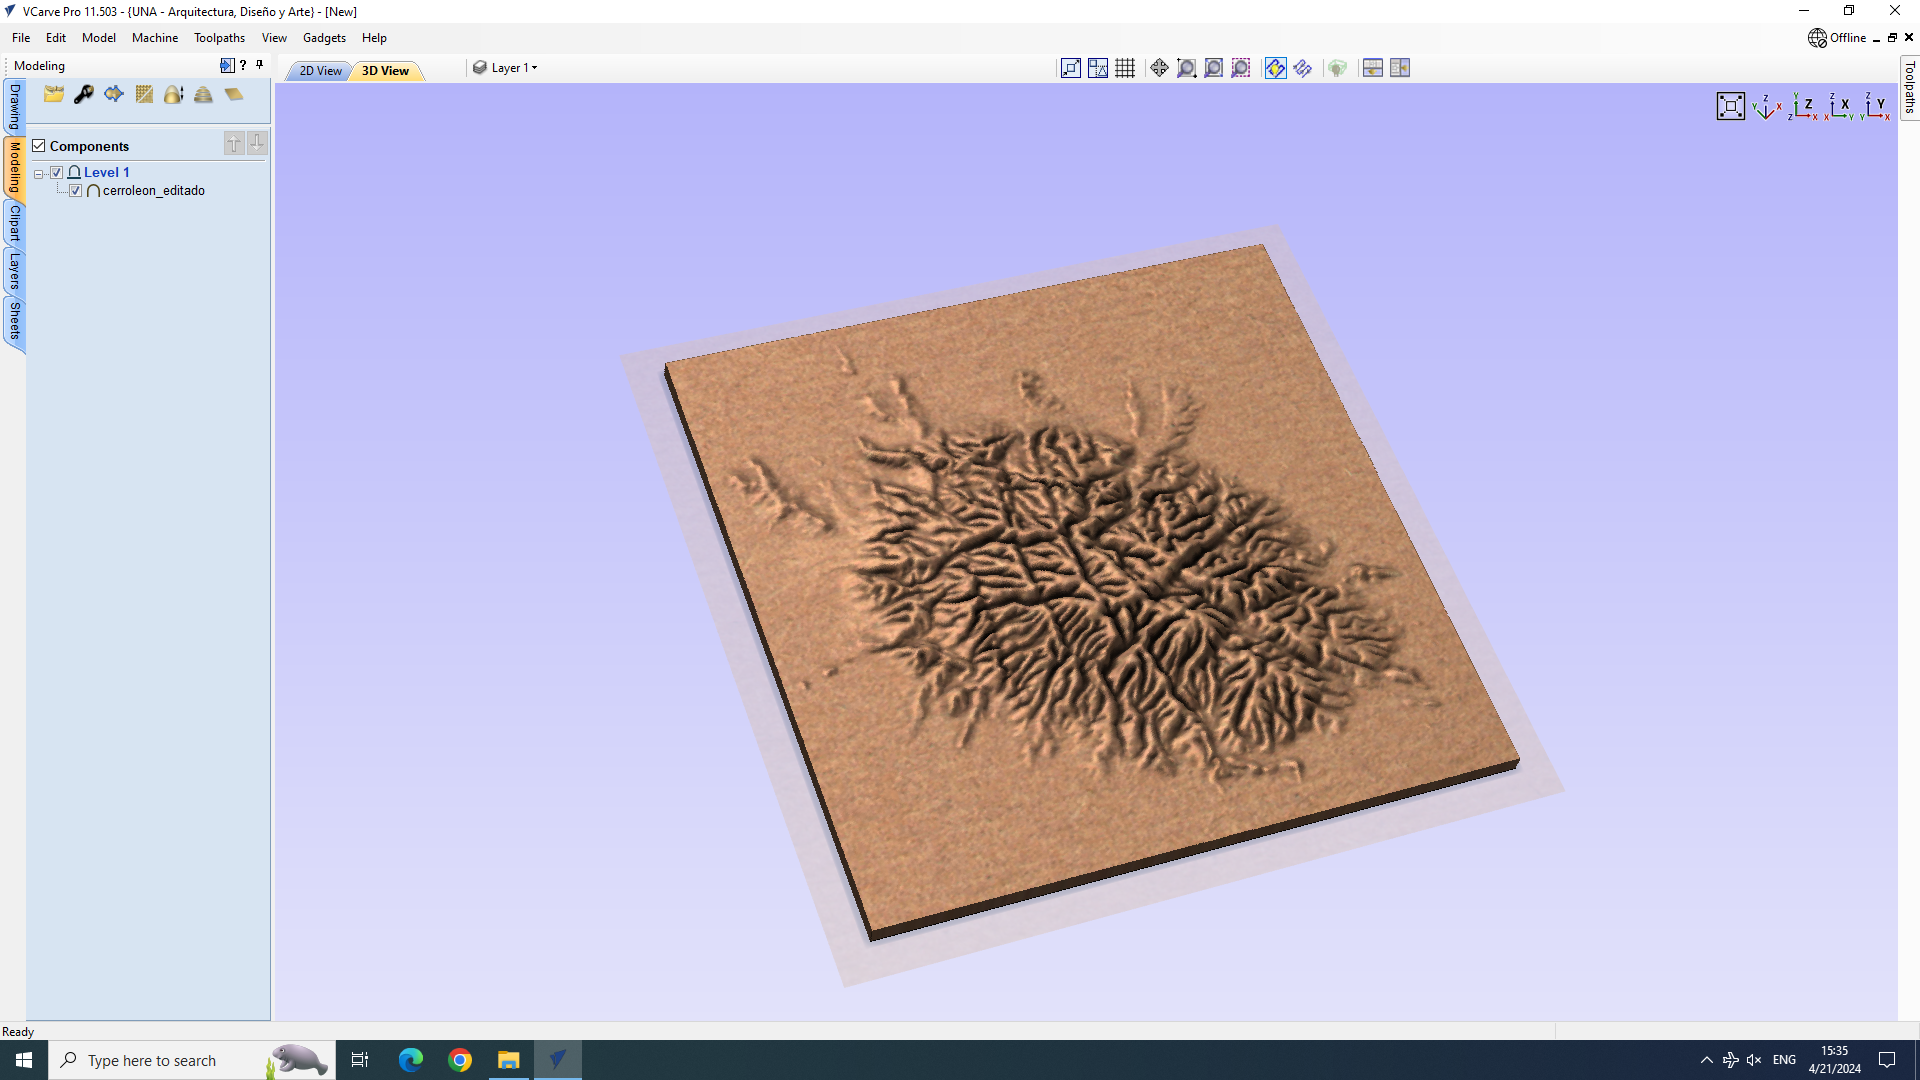The height and width of the screenshot is (1080, 1920).
Task: Open Google Chrome from the taskbar
Action: coord(460,1060)
